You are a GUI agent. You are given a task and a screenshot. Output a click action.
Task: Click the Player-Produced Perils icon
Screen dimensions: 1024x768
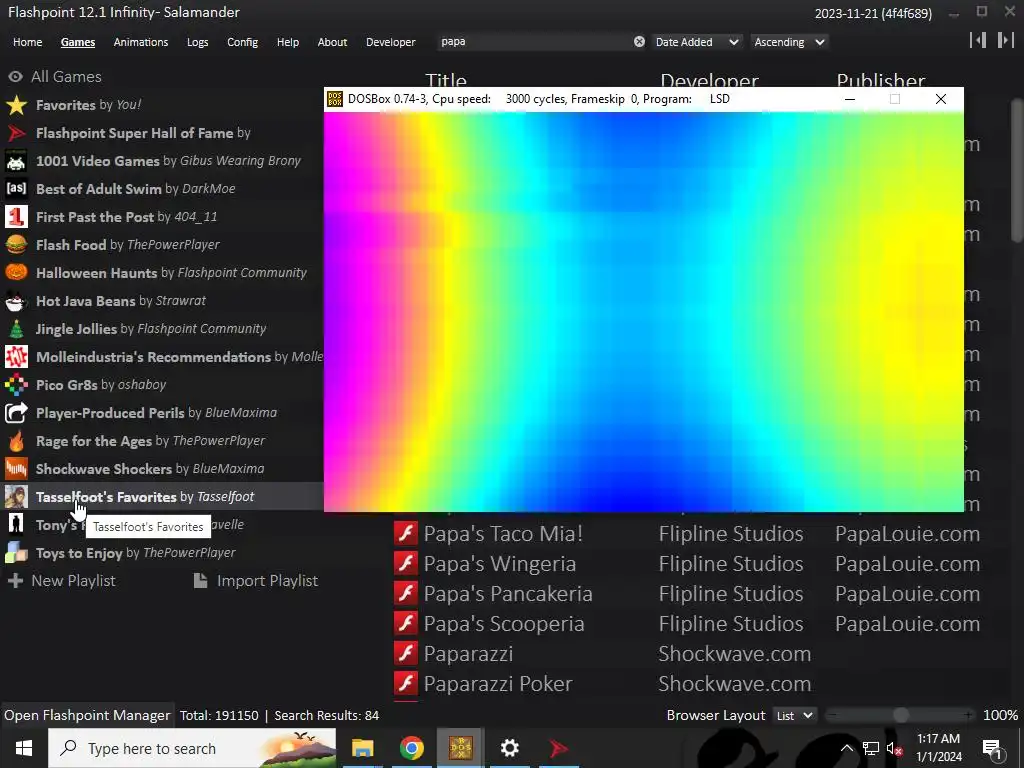click(x=16, y=413)
